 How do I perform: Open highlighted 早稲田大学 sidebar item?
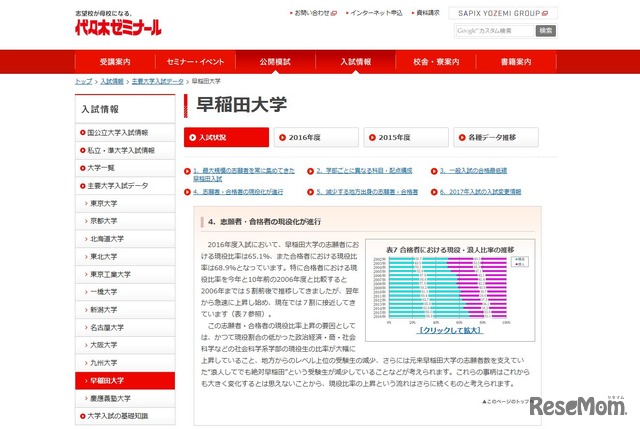click(x=125, y=380)
